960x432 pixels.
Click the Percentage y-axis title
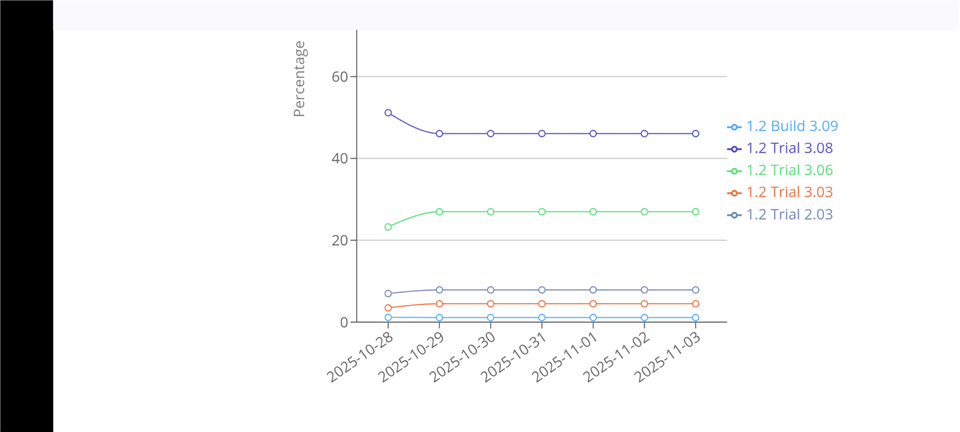click(299, 79)
